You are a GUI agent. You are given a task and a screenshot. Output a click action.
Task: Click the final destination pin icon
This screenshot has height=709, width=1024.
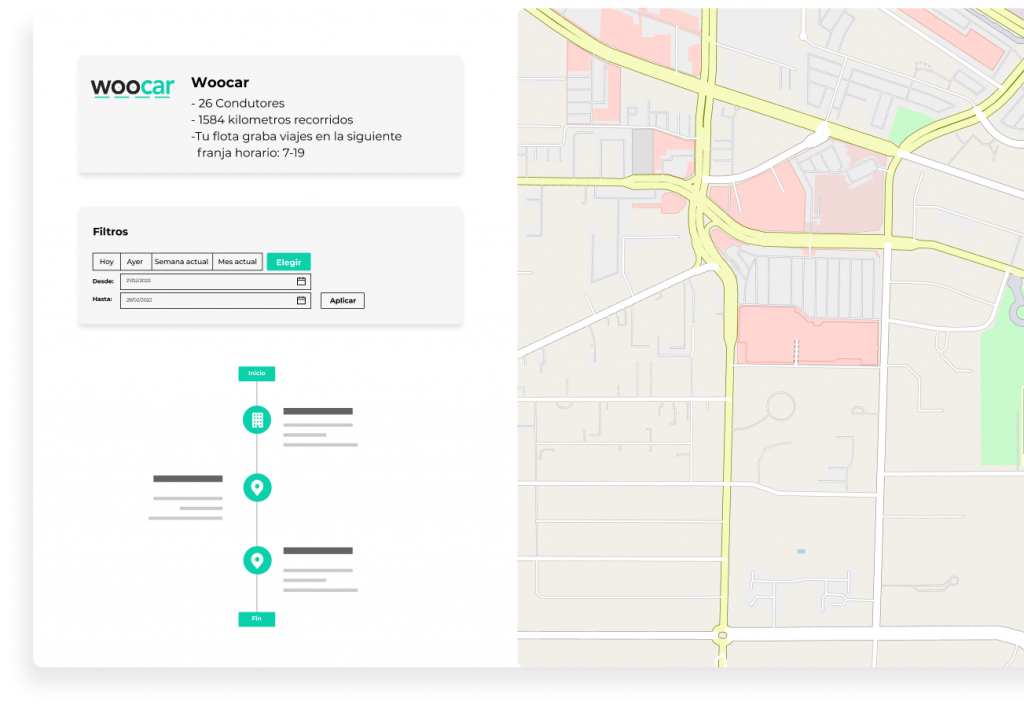257,560
